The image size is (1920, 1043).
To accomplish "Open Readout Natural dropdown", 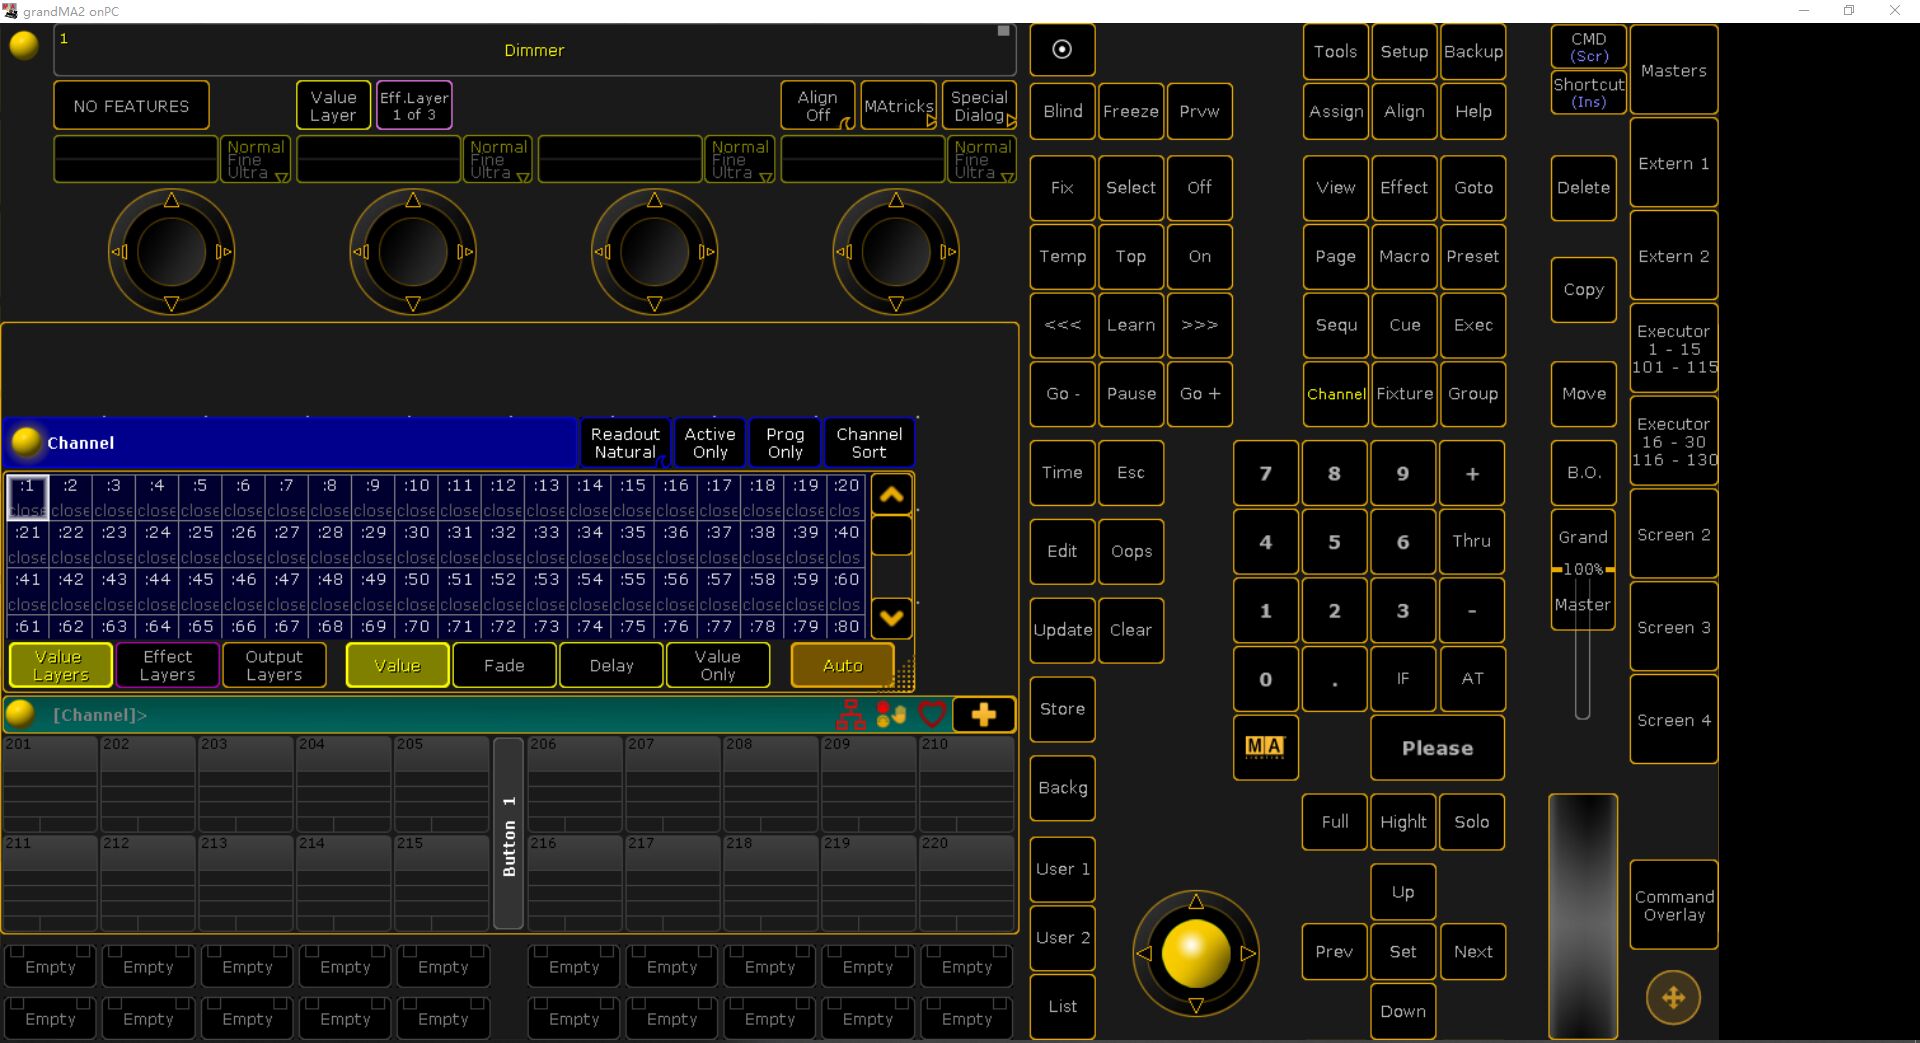I will pos(625,442).
